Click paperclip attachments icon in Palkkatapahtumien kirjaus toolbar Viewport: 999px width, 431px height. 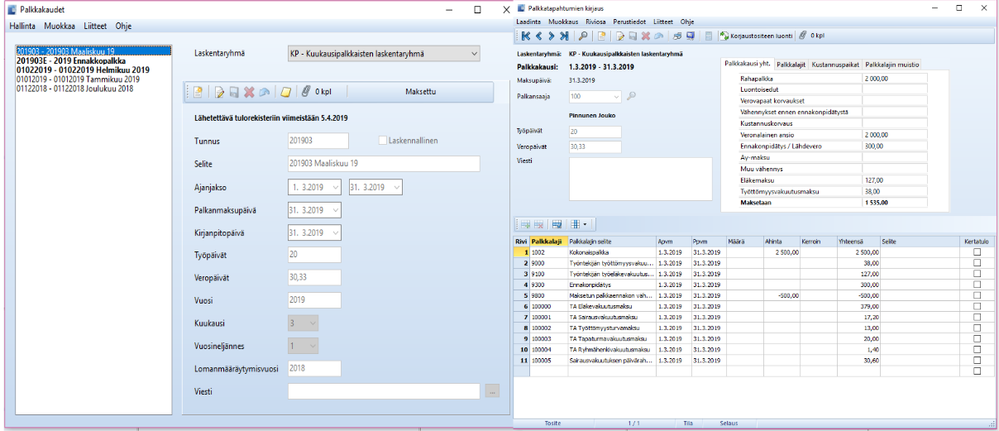pyautogui.click(x=802, y=36)
